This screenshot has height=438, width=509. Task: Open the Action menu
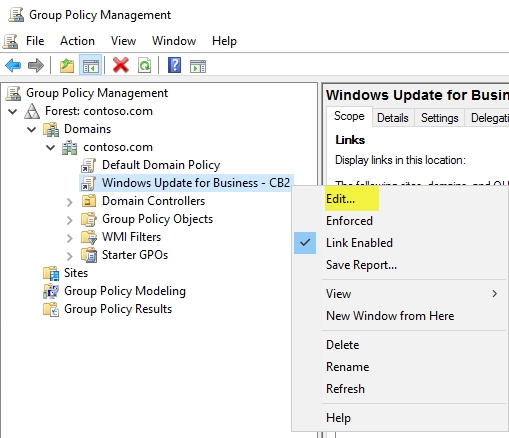coord(77,41)
